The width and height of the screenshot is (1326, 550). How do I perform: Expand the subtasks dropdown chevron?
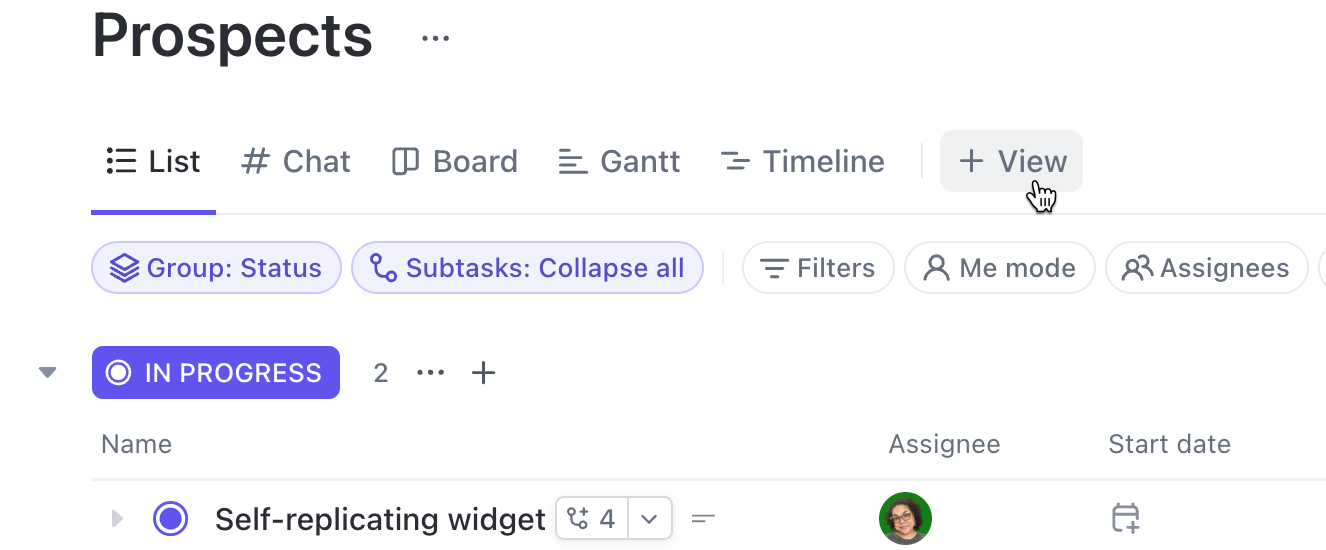click(650, 518)
